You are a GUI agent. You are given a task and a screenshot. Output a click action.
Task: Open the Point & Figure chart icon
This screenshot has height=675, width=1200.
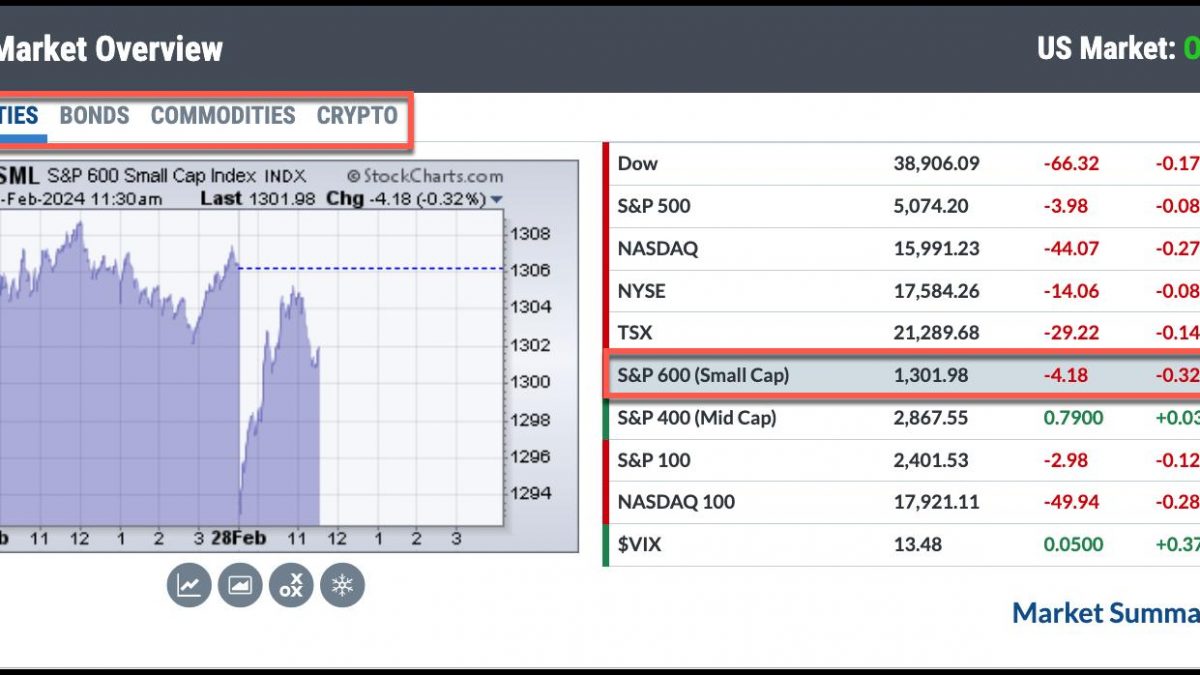[x=291, y=585]
